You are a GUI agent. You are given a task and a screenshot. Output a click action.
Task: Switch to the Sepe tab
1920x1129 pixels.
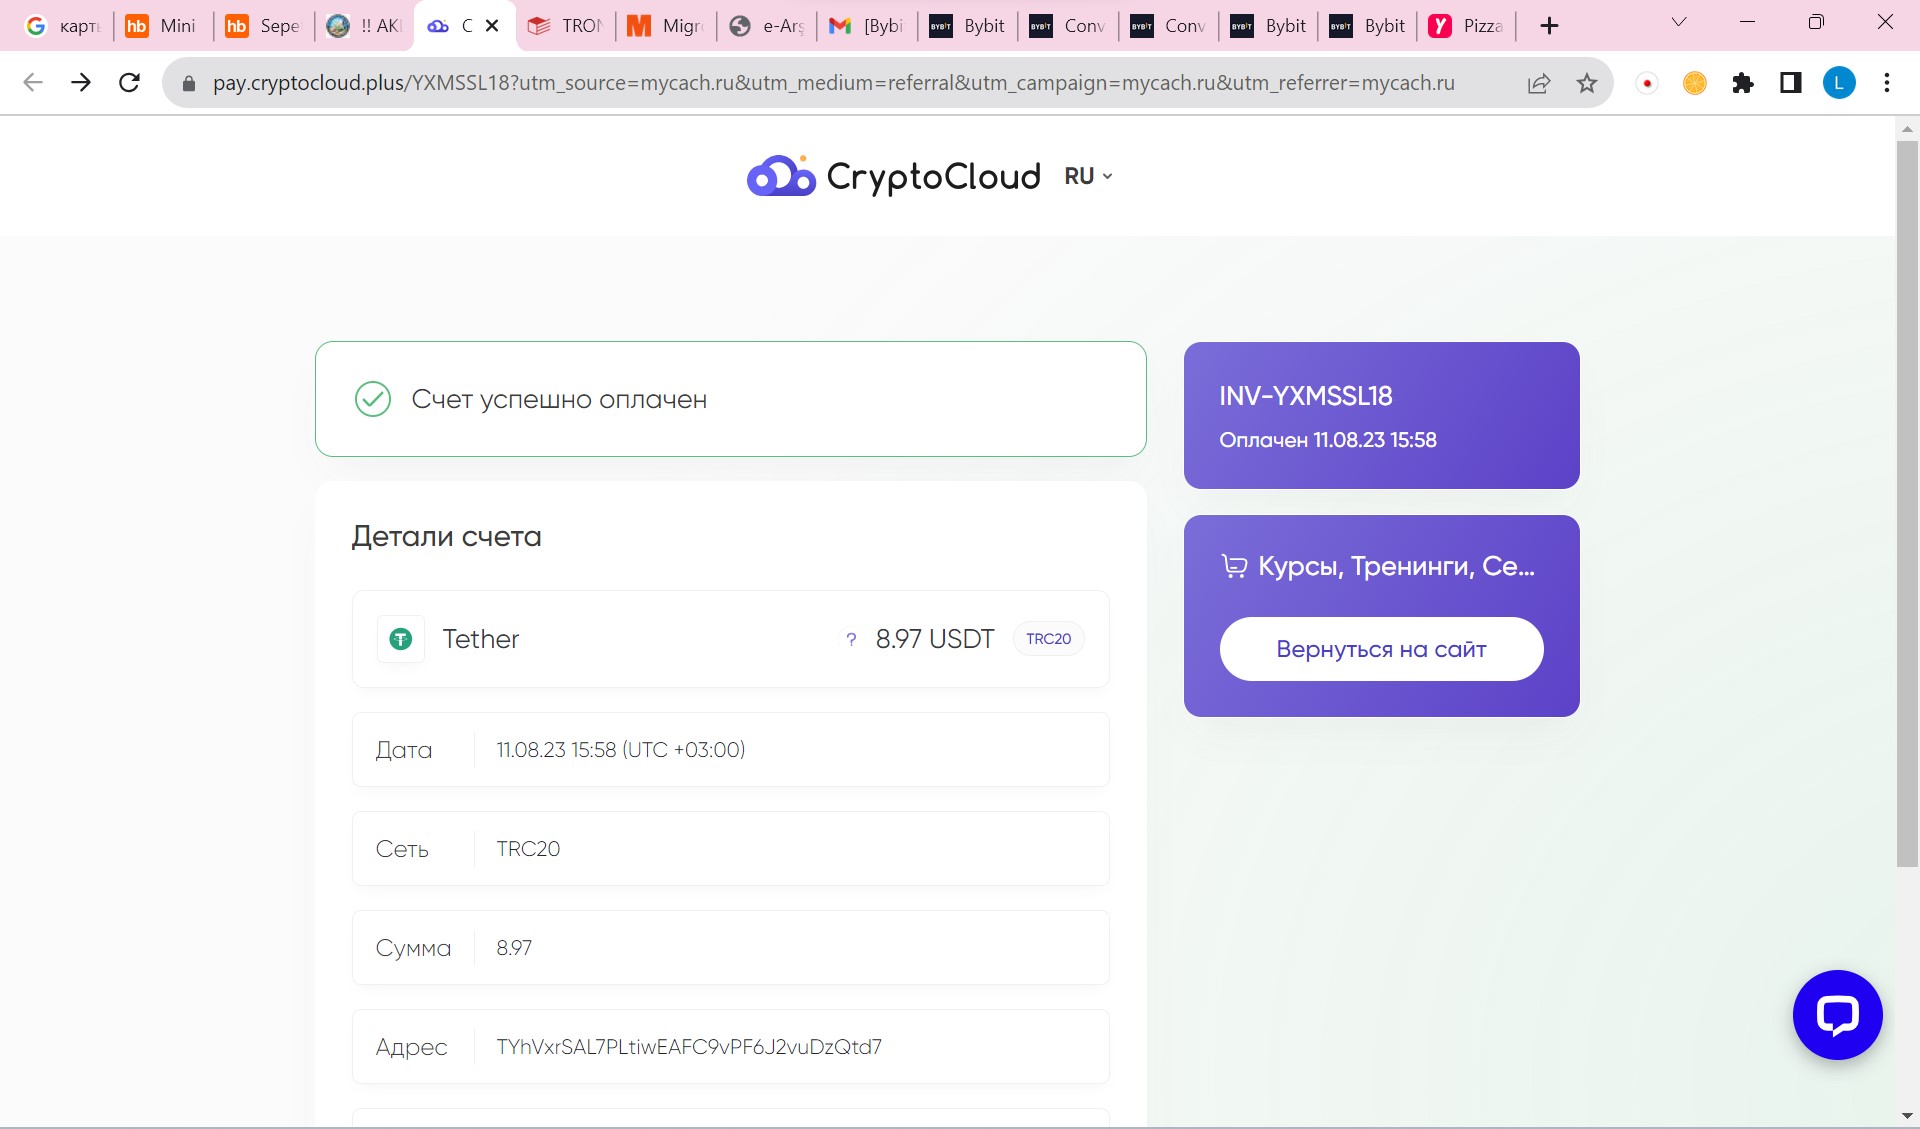263,26
